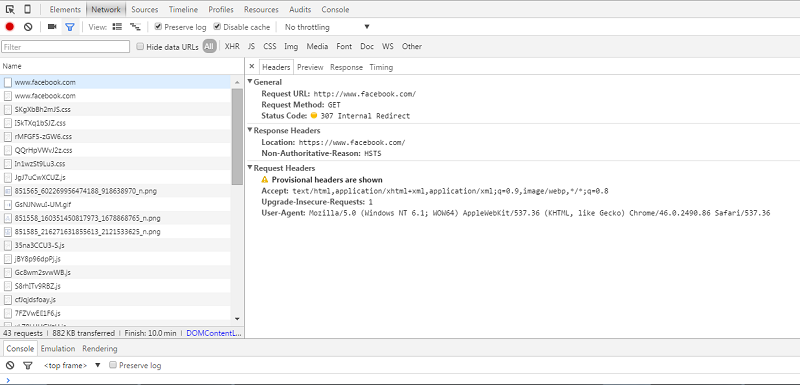The height and width of the screenshot is (385, 800).
Task: Open the No throttling dropdown
Action: click(327, 27)
